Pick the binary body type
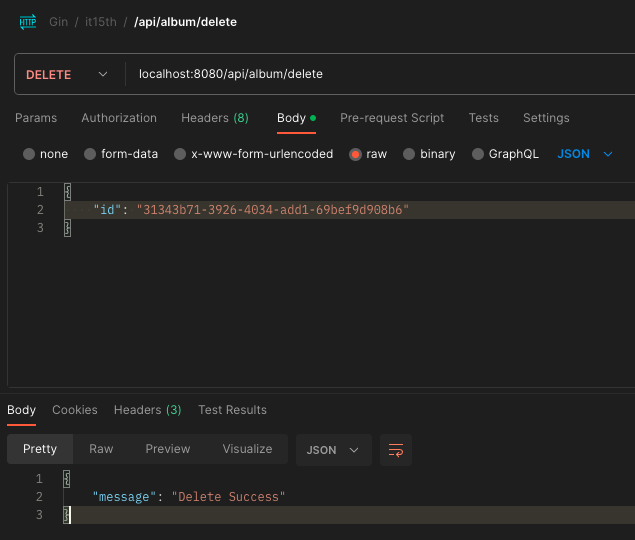 click(409, 154)
